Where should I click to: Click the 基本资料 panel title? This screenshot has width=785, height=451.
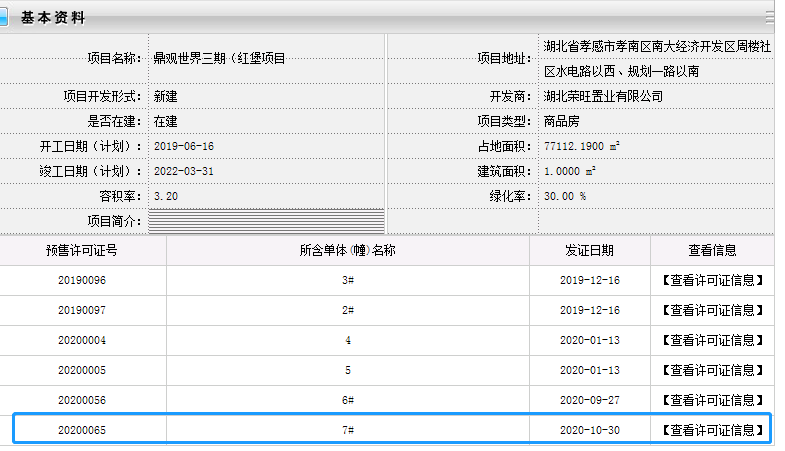tap(53, 18)
